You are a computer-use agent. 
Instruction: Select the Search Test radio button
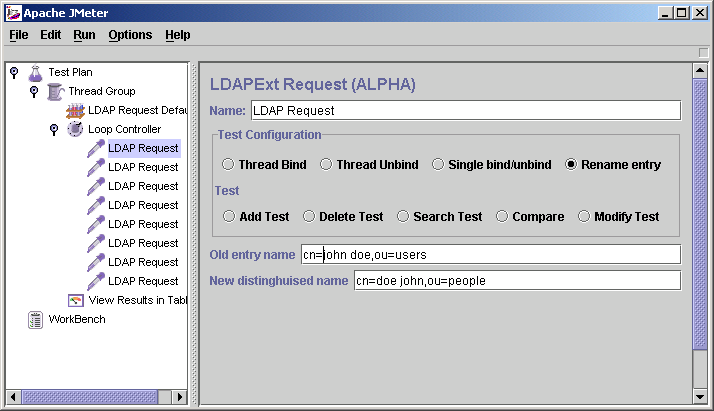coord(404,216)
